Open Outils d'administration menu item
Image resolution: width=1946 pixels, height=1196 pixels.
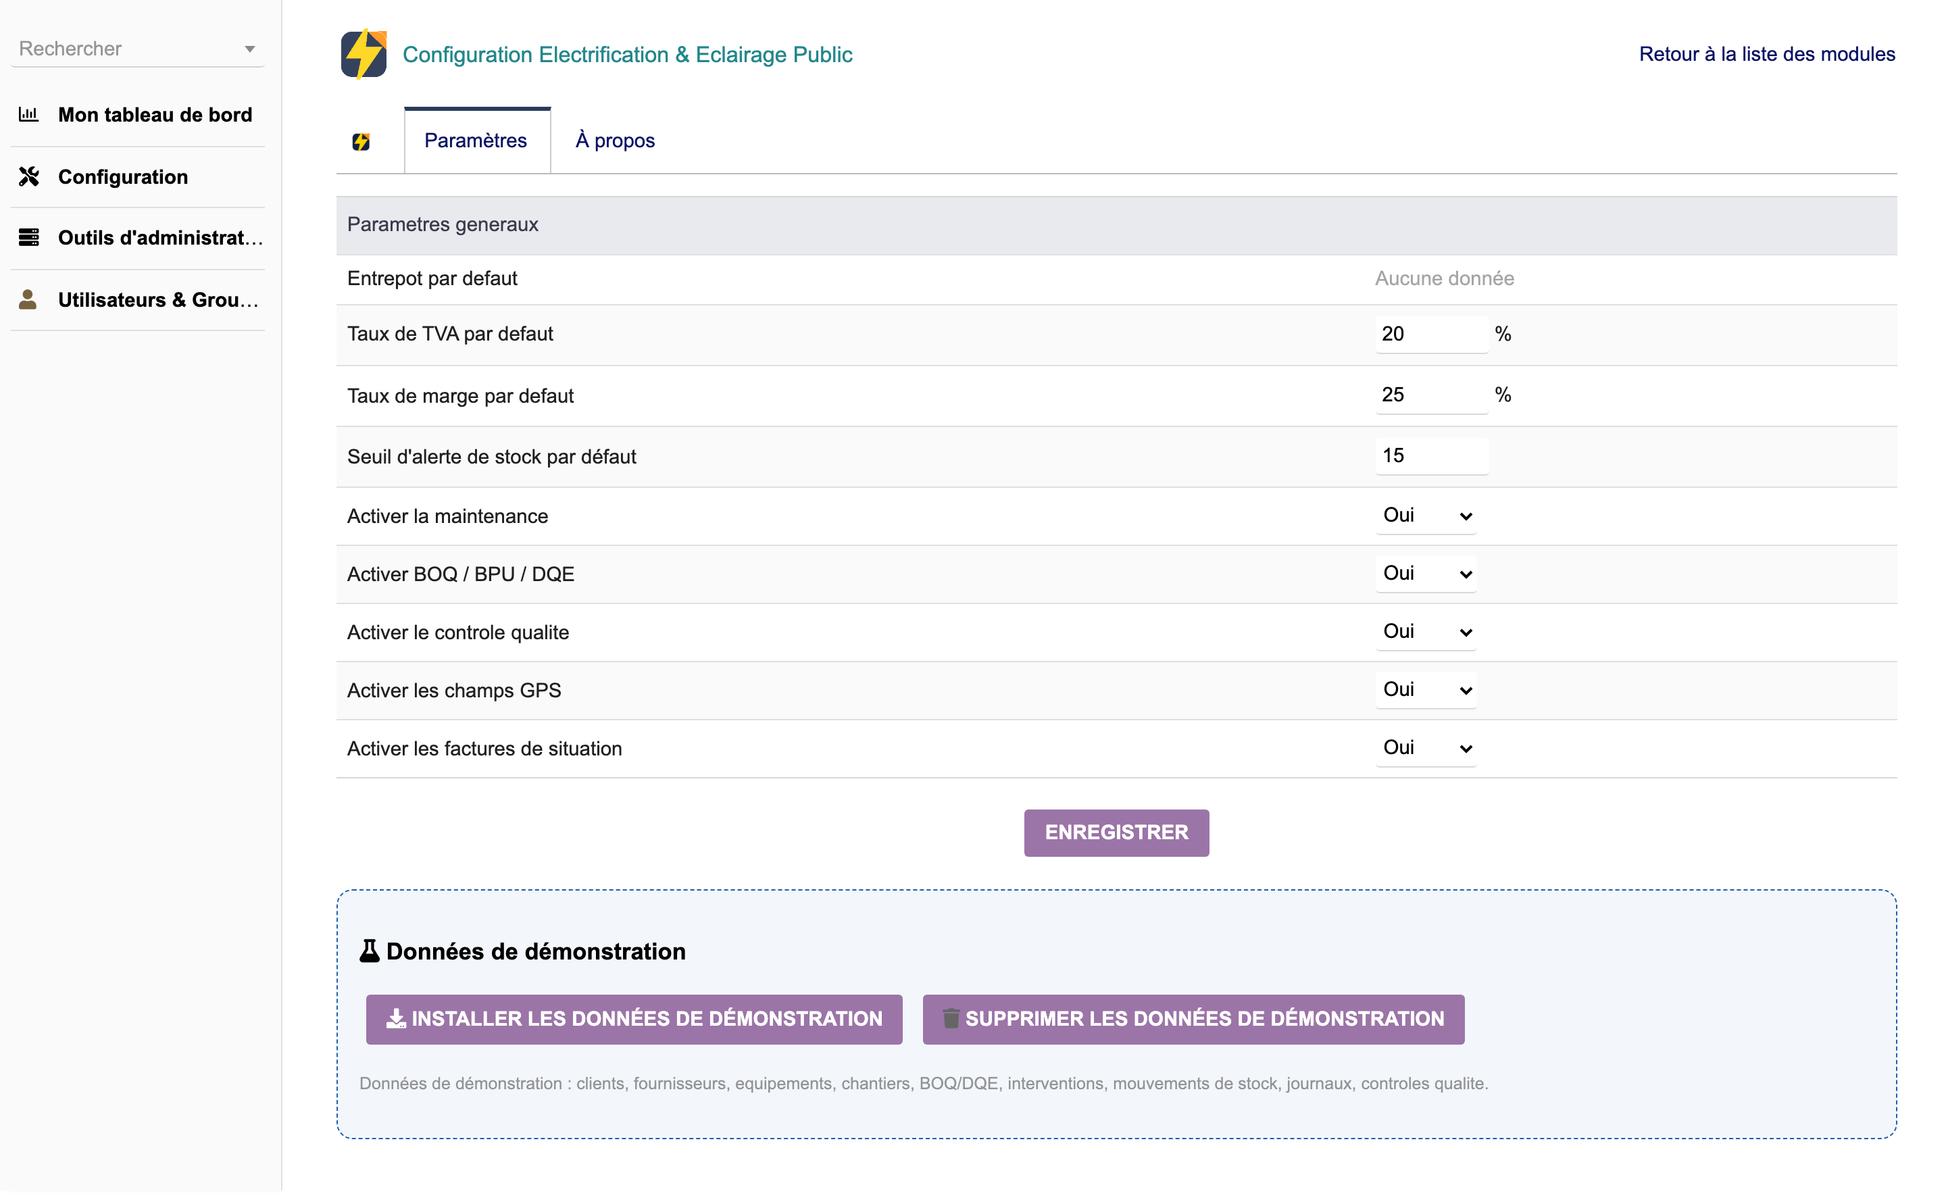pos(160,237)
